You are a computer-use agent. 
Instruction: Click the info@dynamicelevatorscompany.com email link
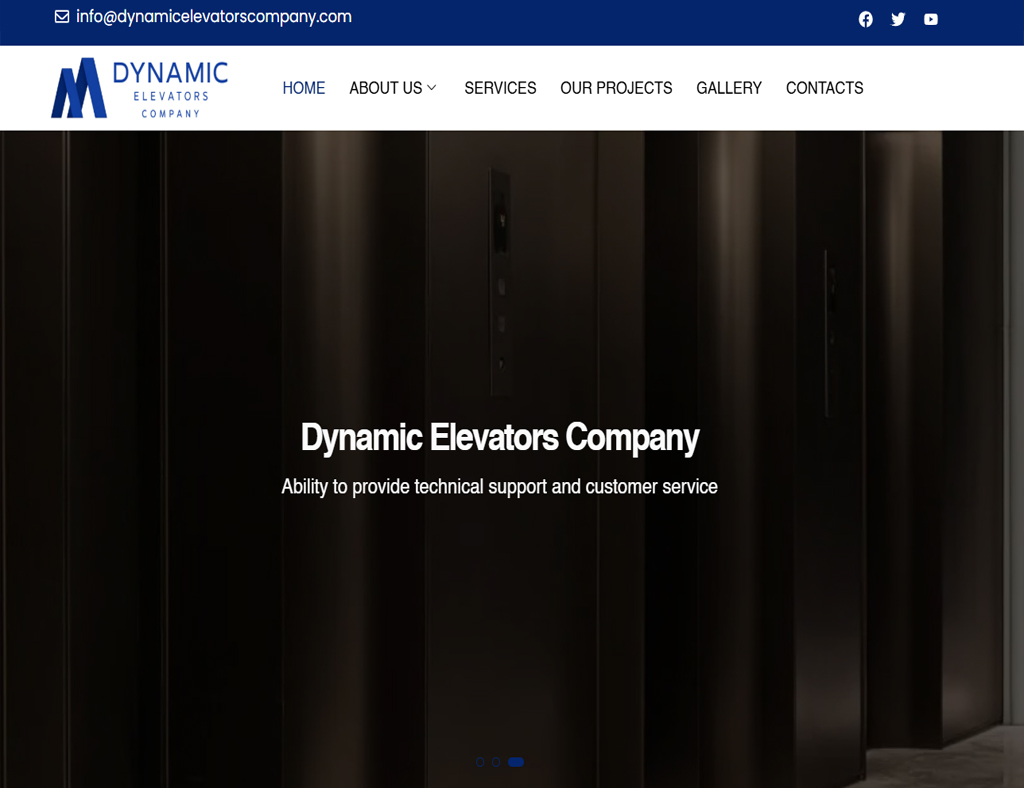click(214, 17)
